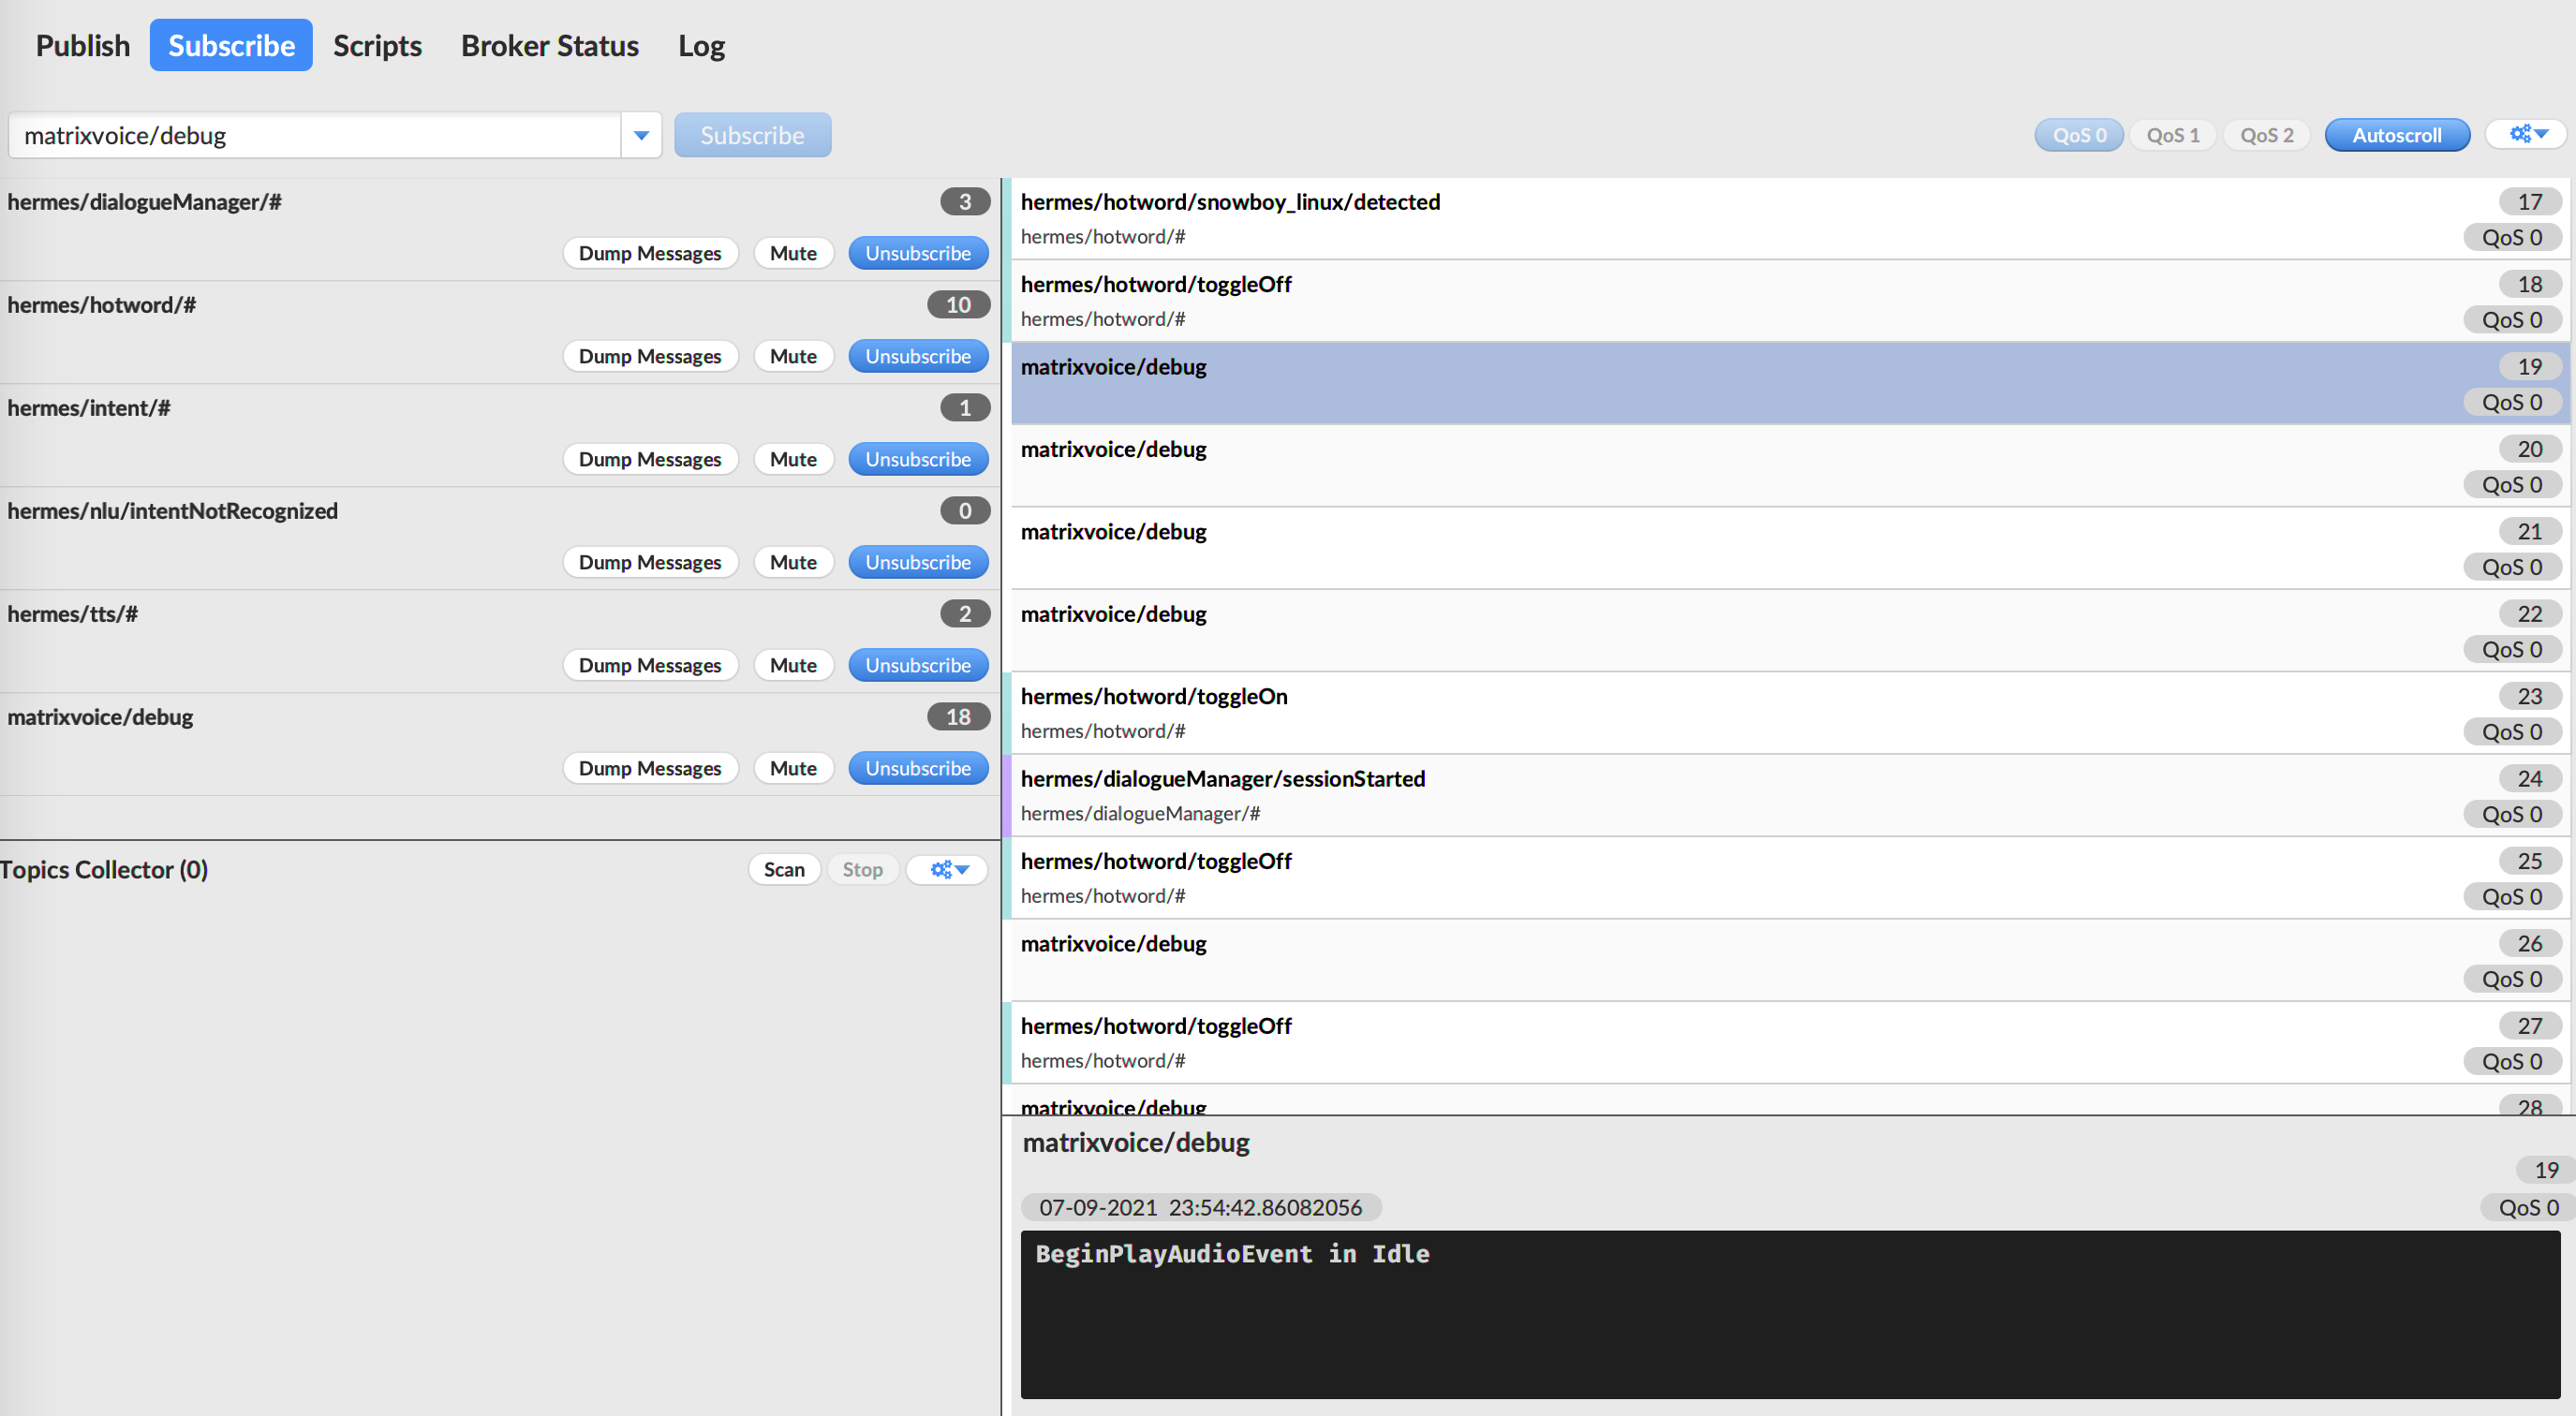2576x1416 pixels.
Task: Dump Messages for hermes/nlu/intentNotRecognized
Action: tap(649, 562)
